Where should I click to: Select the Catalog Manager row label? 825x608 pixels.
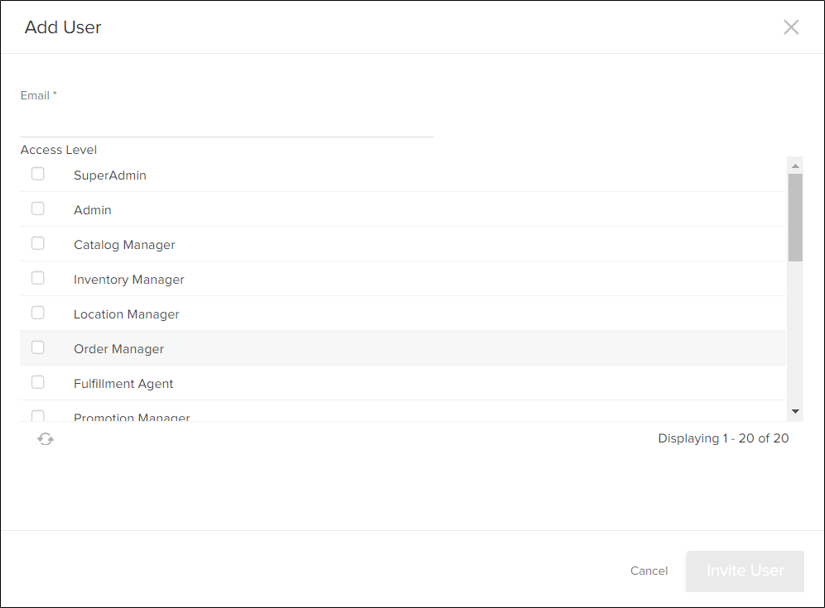point(124,244)
